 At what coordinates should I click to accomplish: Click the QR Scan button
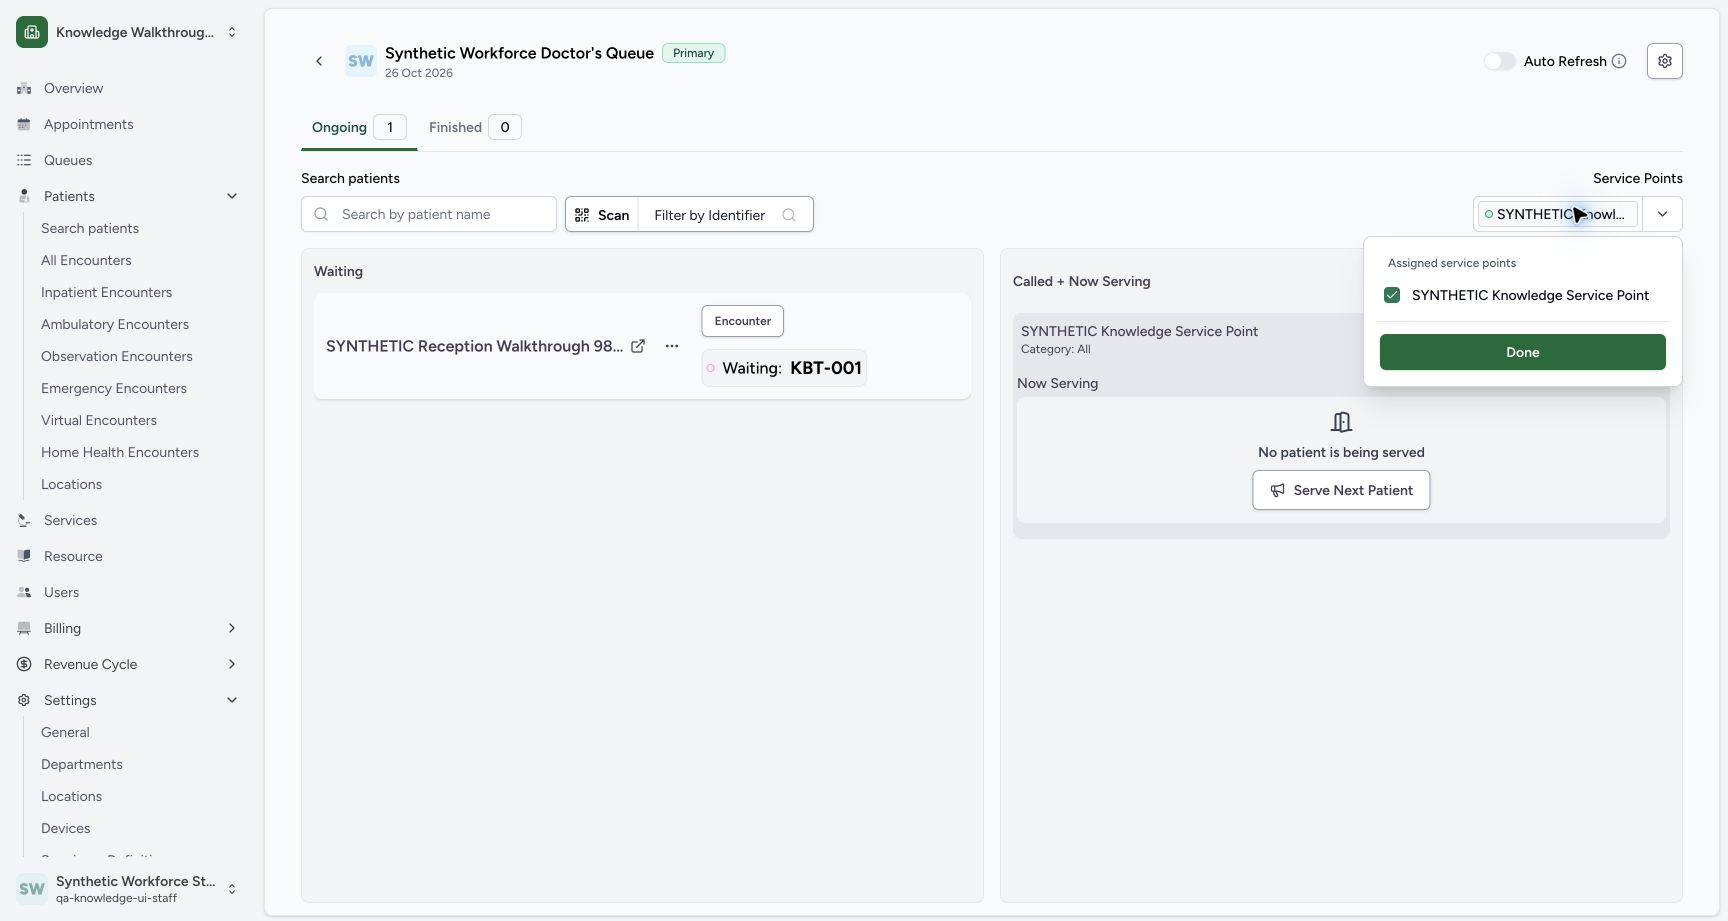602,215
